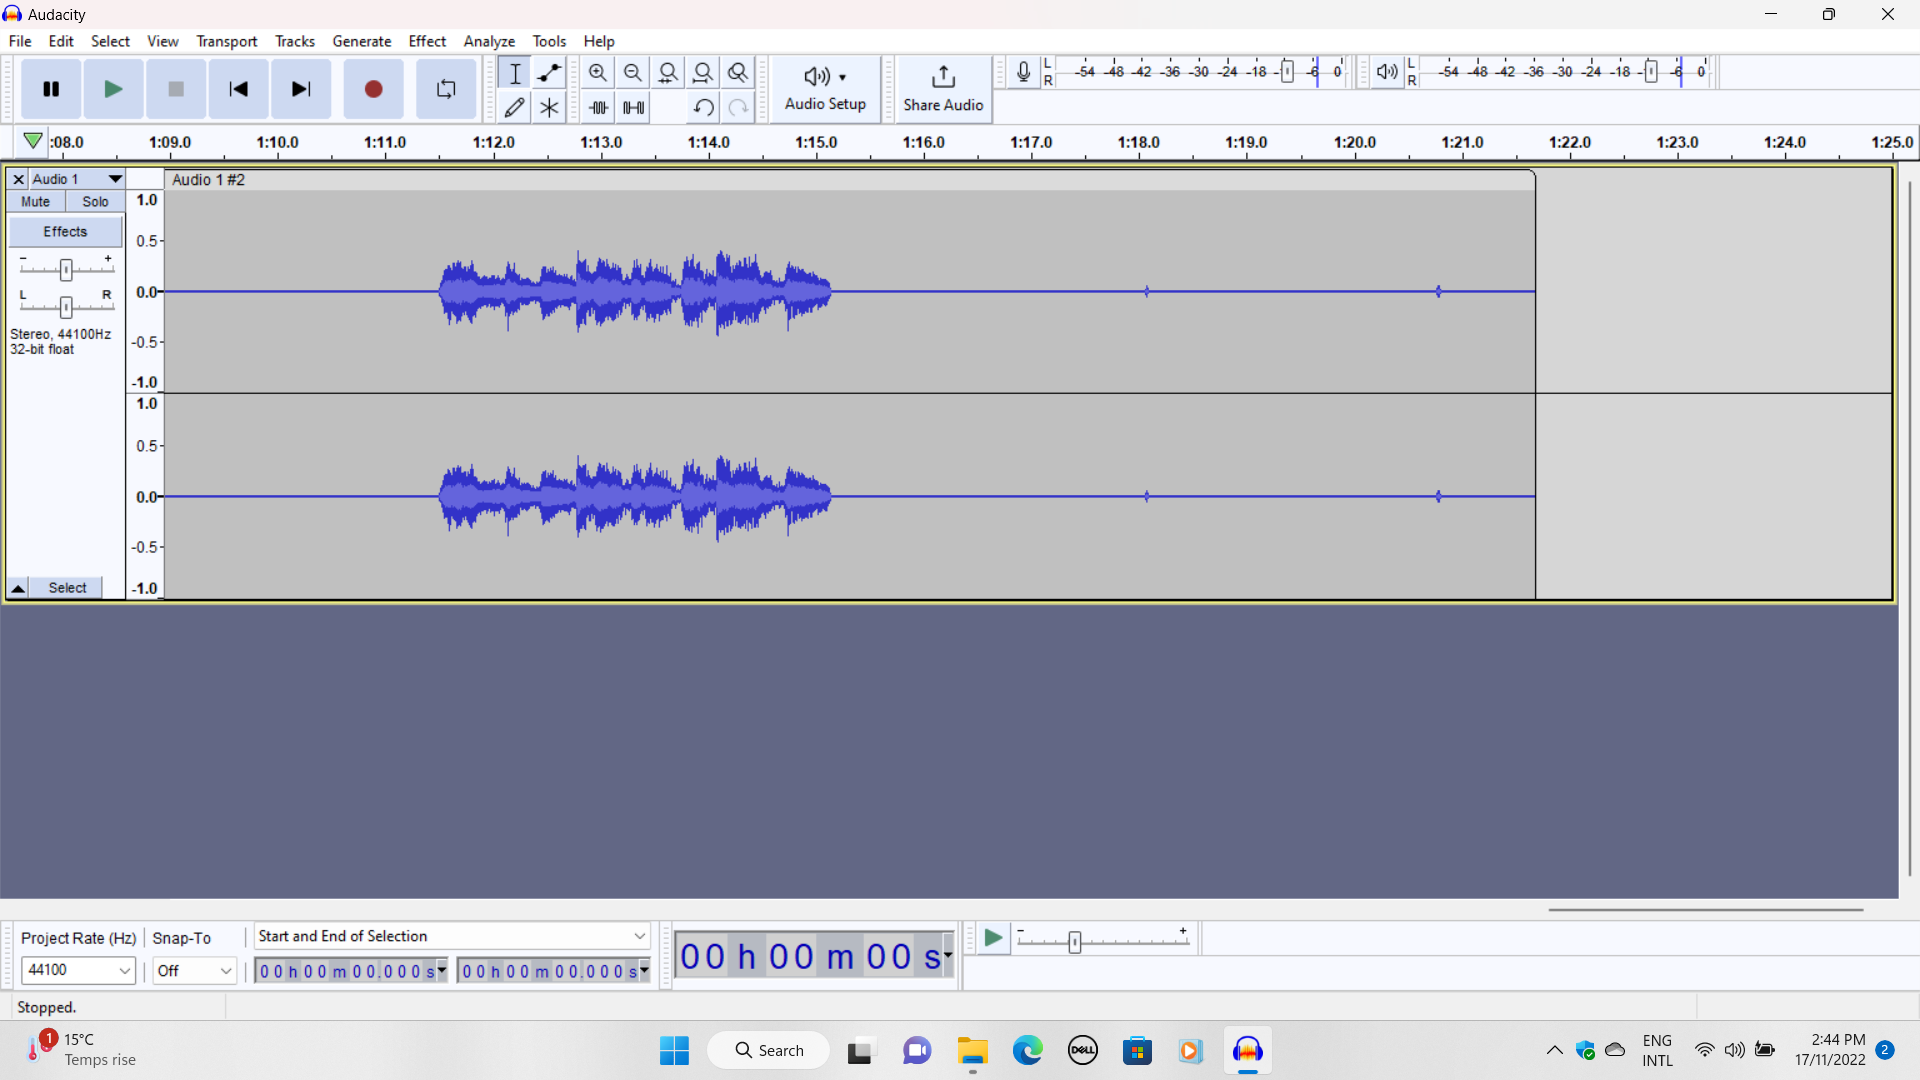Click the Effects button on the track panel

click(65, 231)
